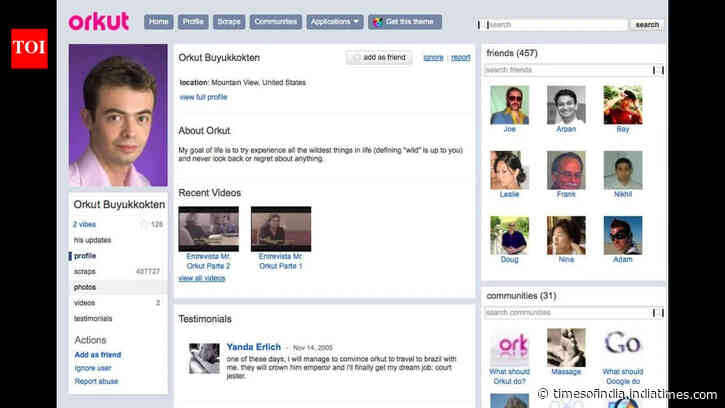Viewport: 725px width, 408px height.
Task: Open friend Leslie's avatar
Action: pyautogui.click(x=510, y=170)
